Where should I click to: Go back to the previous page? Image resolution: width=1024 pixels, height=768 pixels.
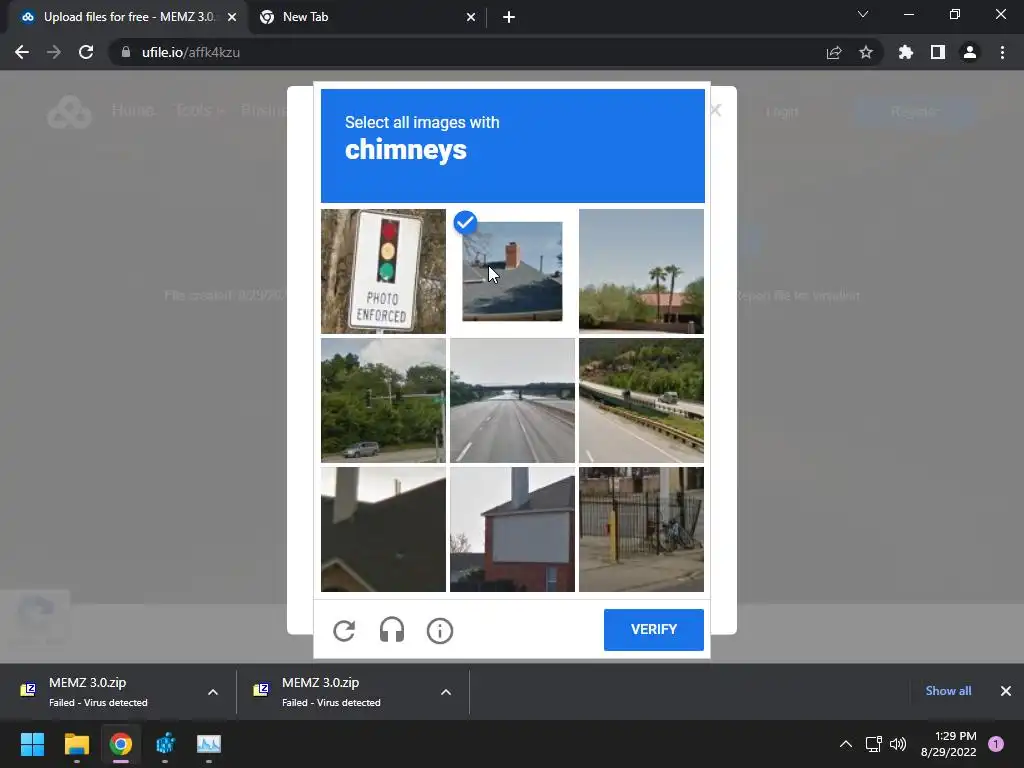click(x=22, y=52)
